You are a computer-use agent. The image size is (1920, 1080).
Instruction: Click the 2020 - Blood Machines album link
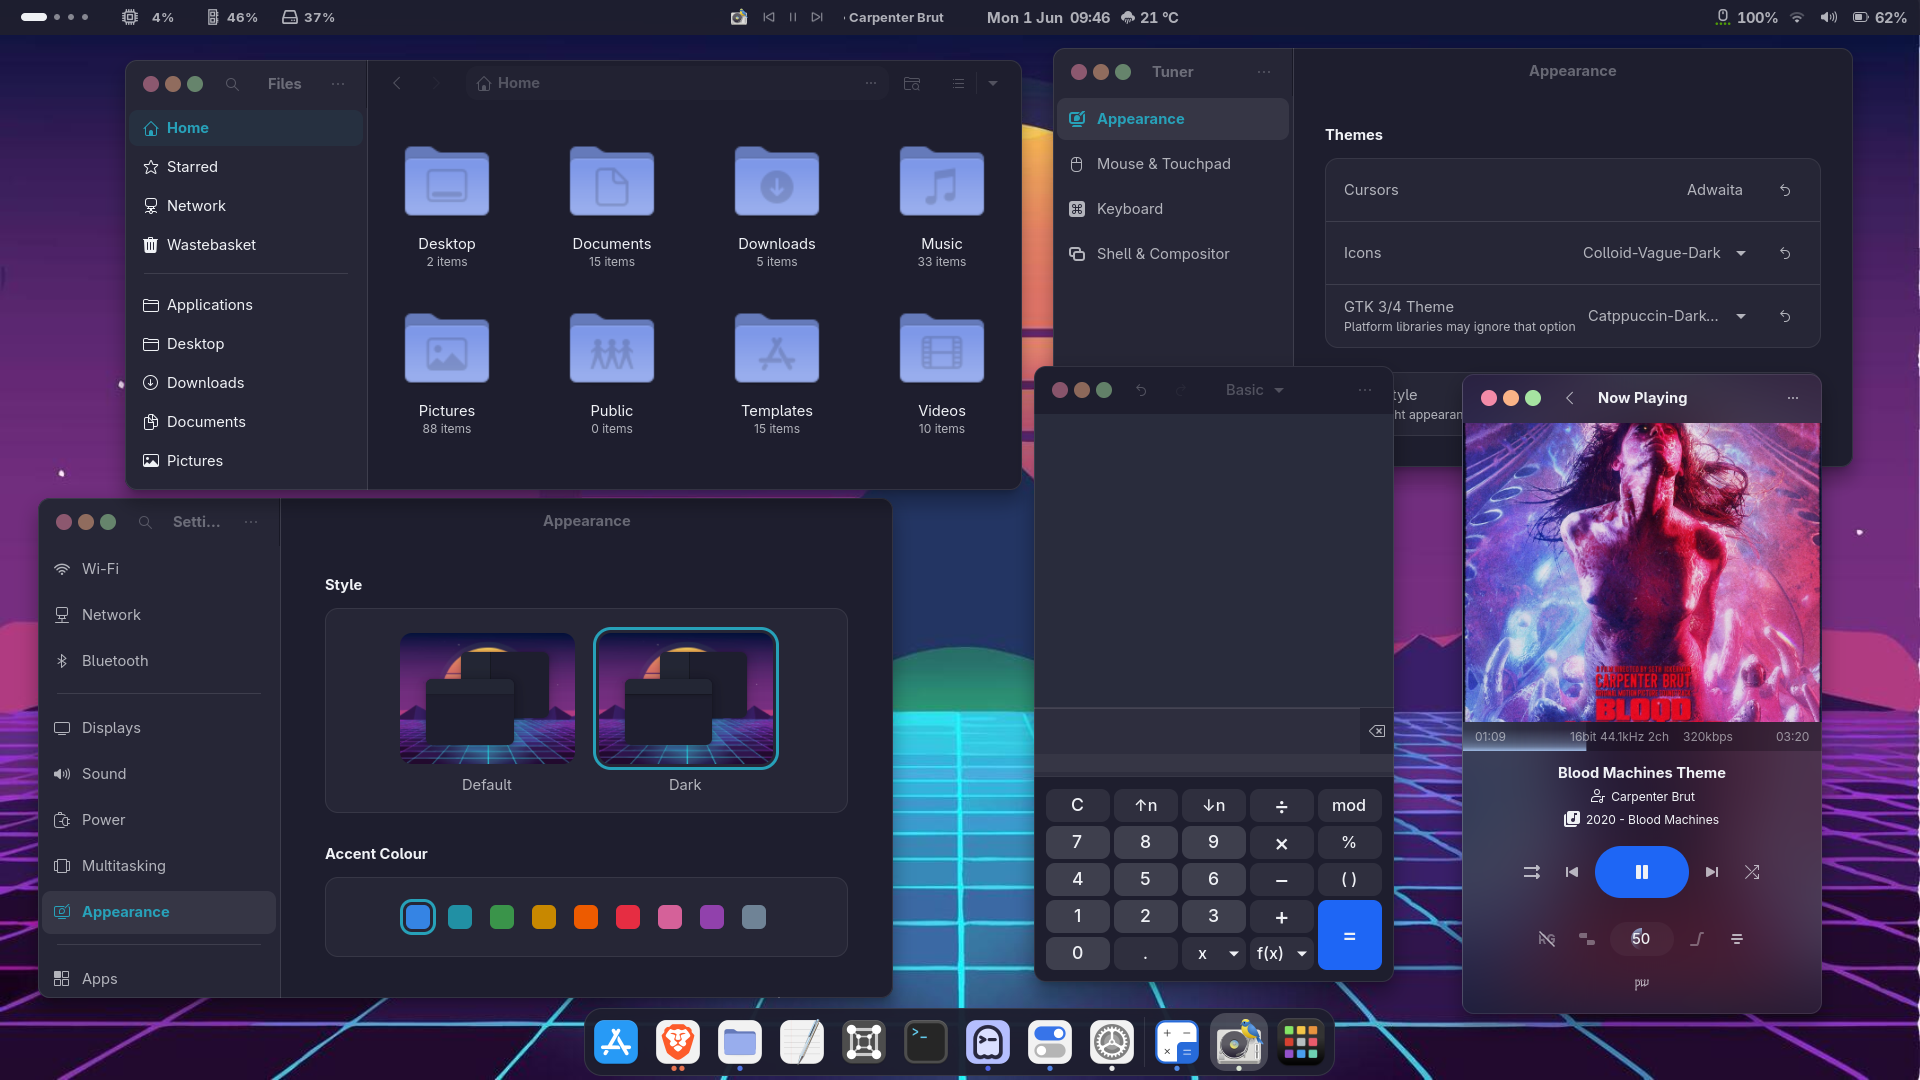pos(1652,820)
